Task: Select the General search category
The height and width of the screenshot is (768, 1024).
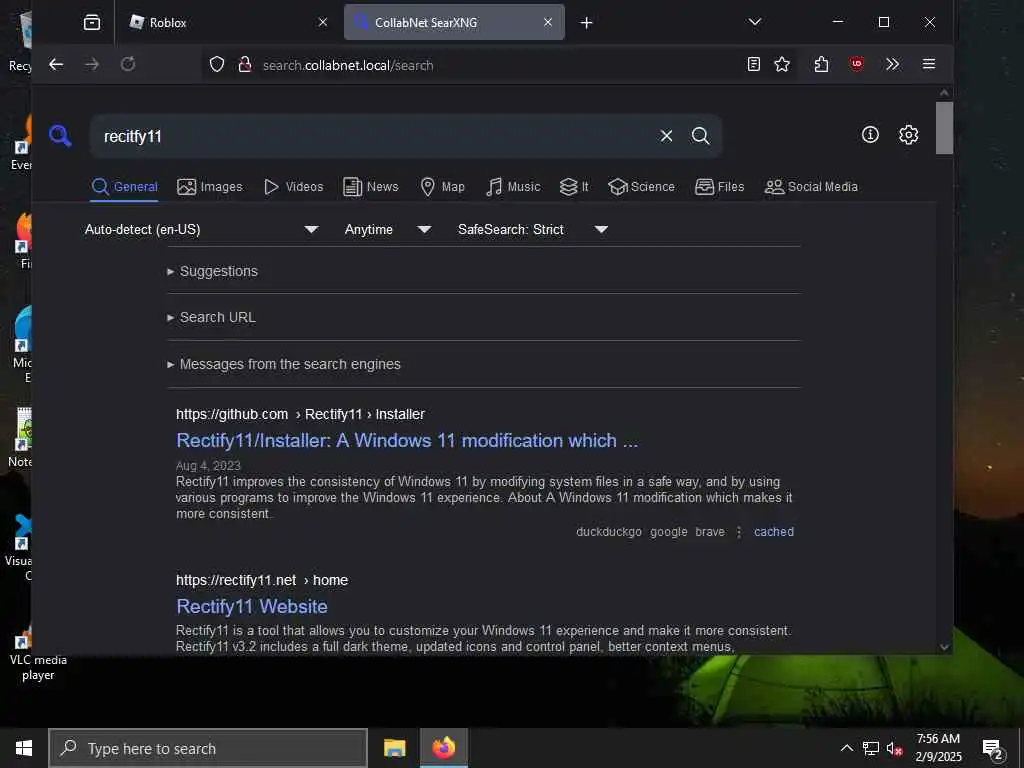Action: 125,187
